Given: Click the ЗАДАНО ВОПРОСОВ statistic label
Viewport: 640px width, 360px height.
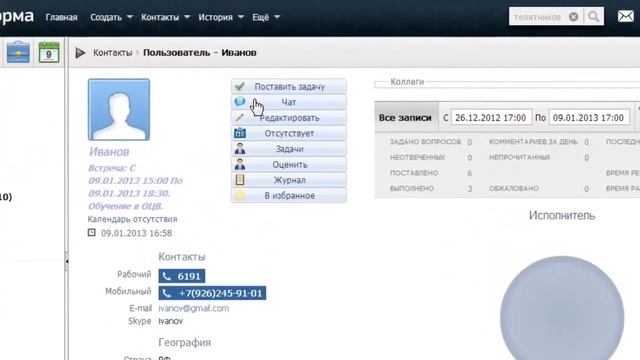Looking at the screenshot, I should (425, 142).
